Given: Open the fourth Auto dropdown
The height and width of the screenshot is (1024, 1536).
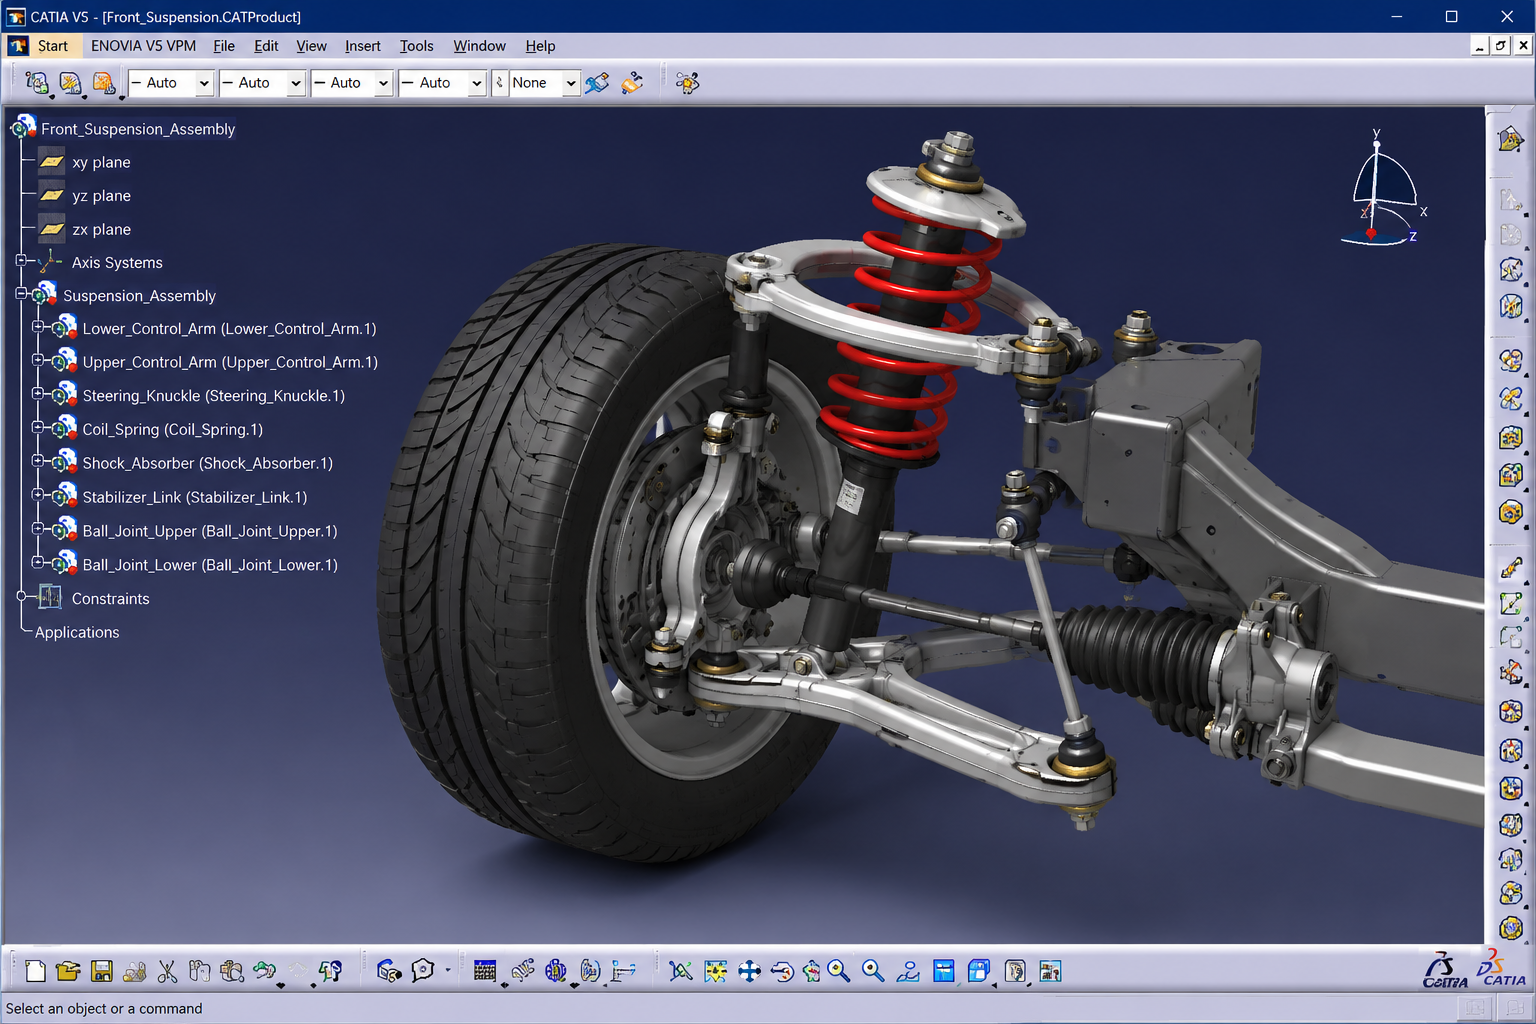Looking at the screenshot, I should point(477,83).
